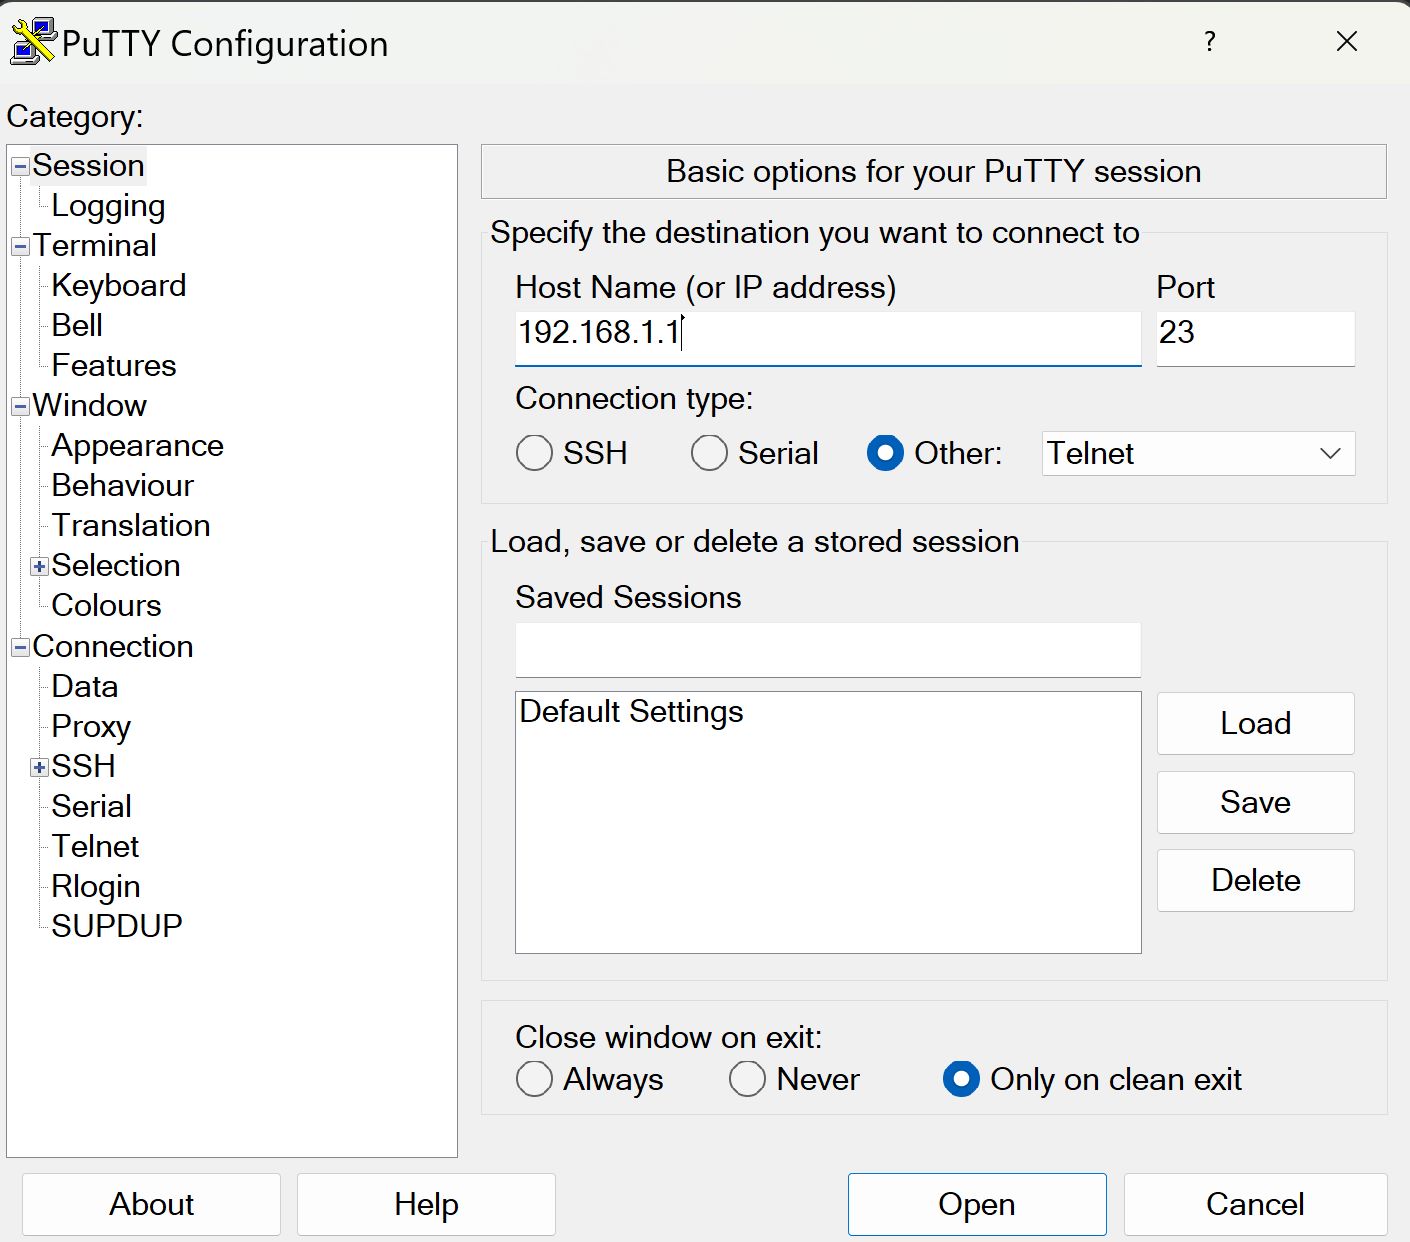Click the Port input field

pyautogui.click(x=1256, y=338)
